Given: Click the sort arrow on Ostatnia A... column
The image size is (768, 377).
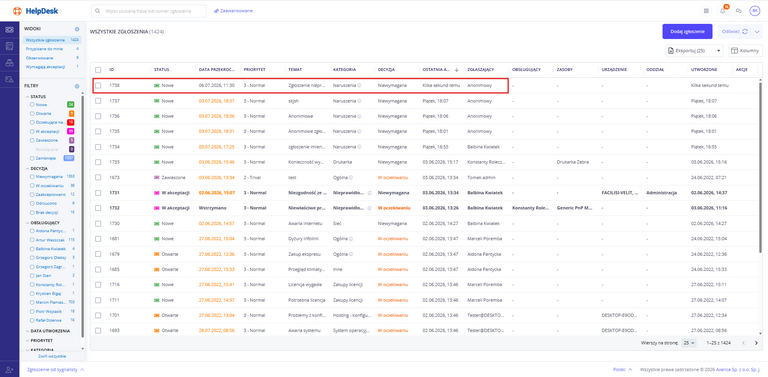Looking at the screenshot, I should 457,70.
